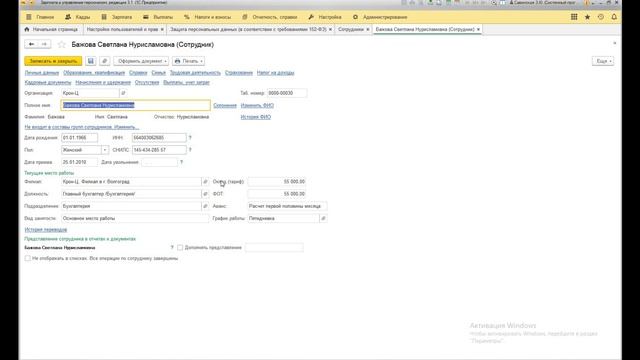
Task: Click Склонения link
Action: click(x=225, y=105)
